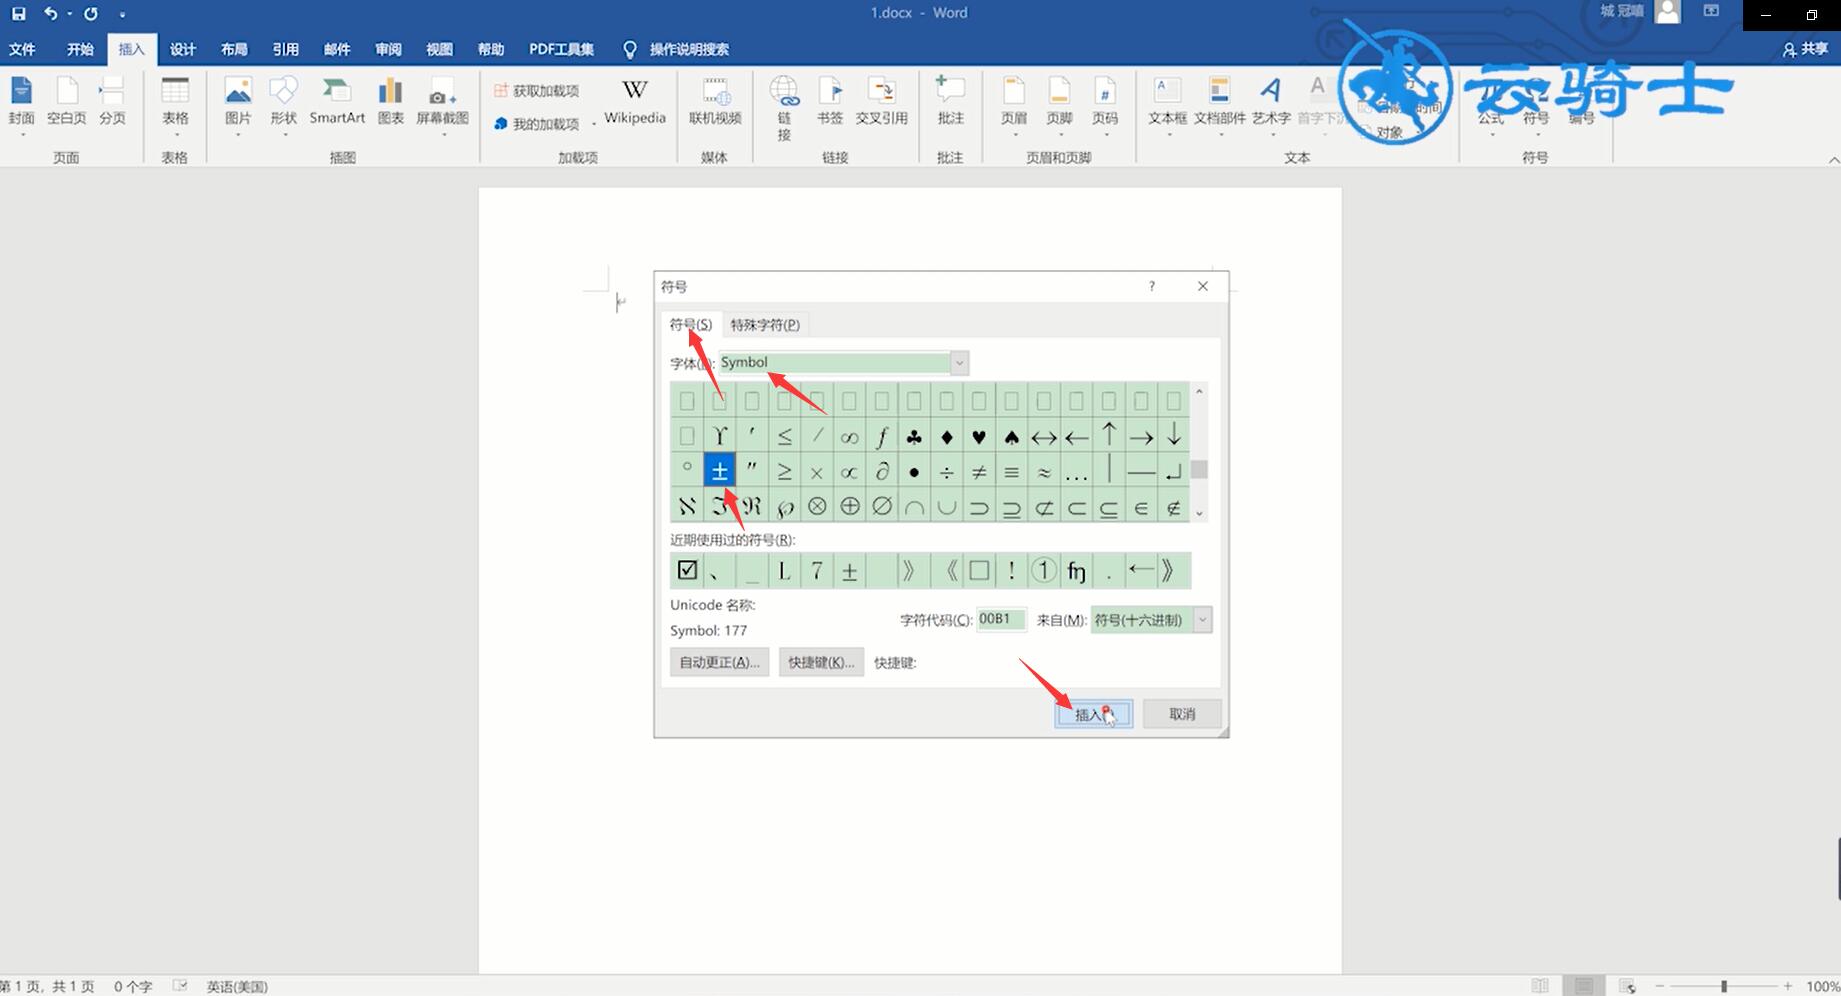Open 页脚 footer options
Image resolution: width=1841 pixels, height=996 pixels.
tap(1059, 105)
